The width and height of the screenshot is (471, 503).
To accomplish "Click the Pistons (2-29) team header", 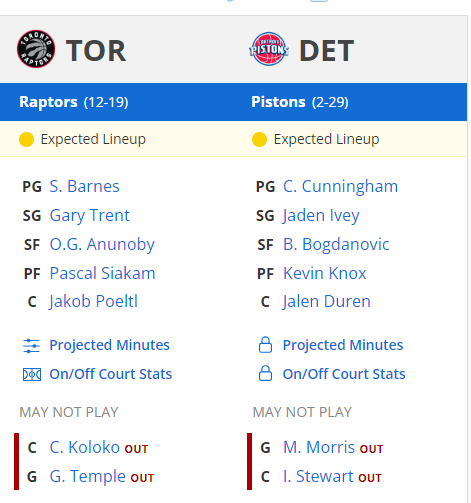I will coord(300,102).
